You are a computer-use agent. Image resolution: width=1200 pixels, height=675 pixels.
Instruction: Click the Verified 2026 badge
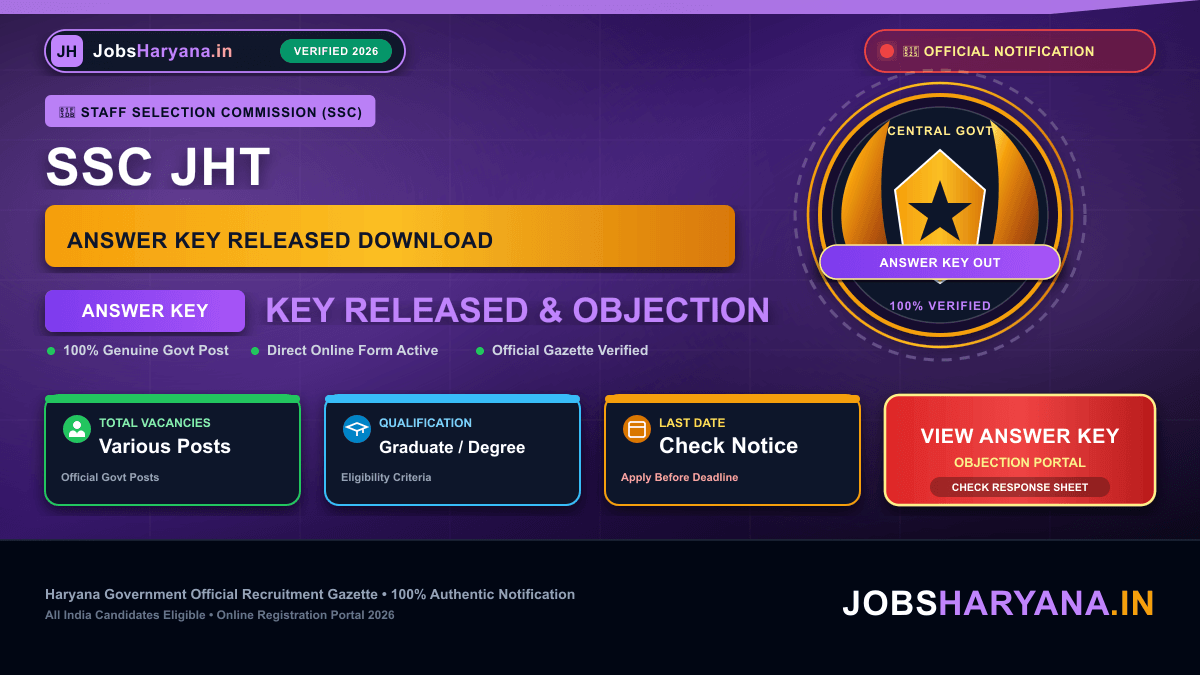coord(336,51)
